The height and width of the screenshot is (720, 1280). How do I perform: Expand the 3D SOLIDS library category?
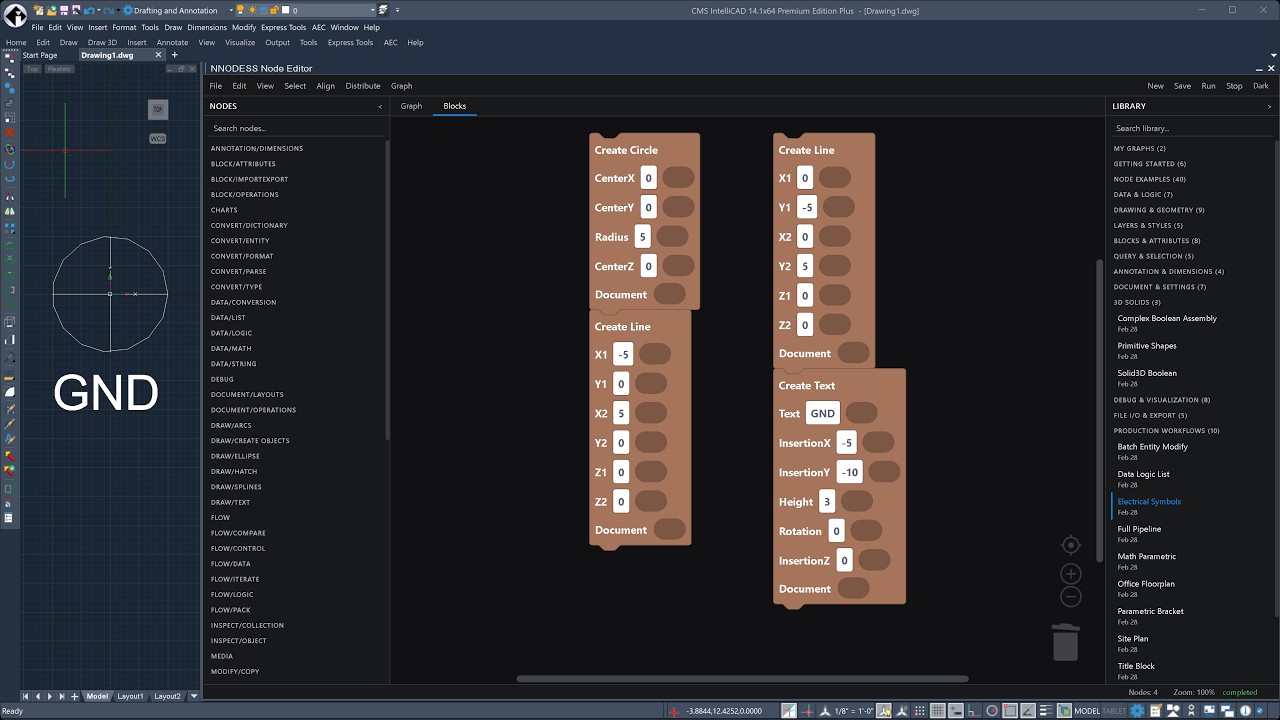1137,302
